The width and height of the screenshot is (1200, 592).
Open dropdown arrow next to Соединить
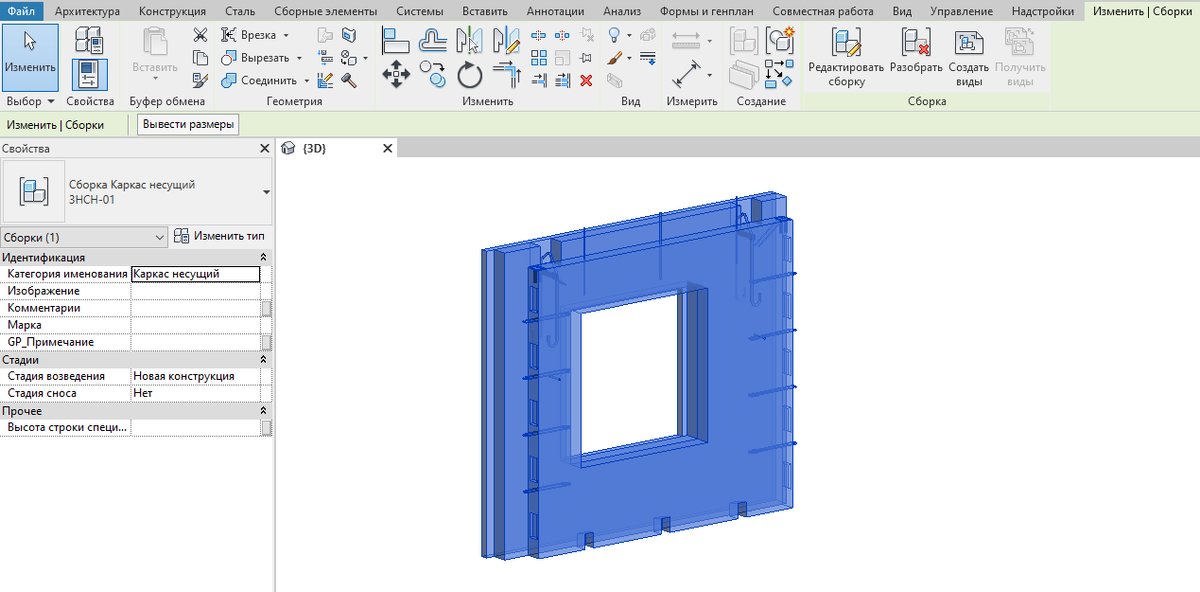306,81
